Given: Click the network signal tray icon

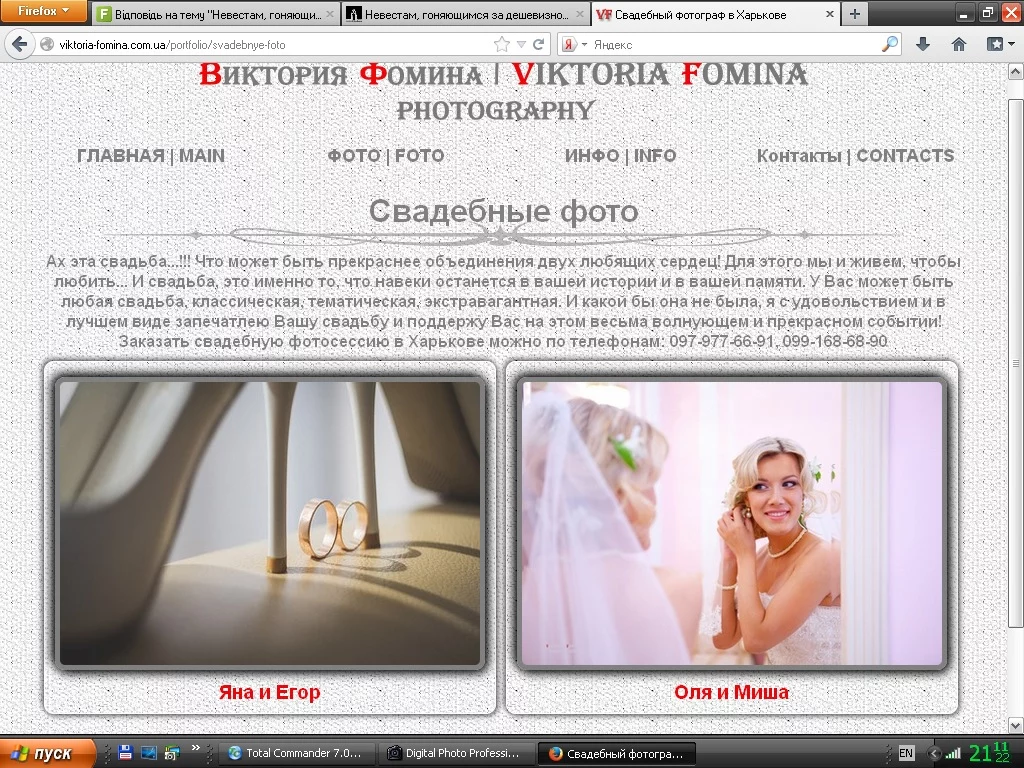Looking at the screenshot, I should click(953, 754).
